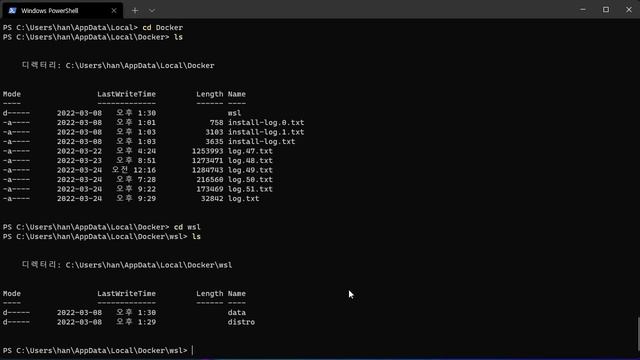Click the length value 3635
Image resolution: width=640 pixels, height=360 pixels.
[x=214, y=142]
